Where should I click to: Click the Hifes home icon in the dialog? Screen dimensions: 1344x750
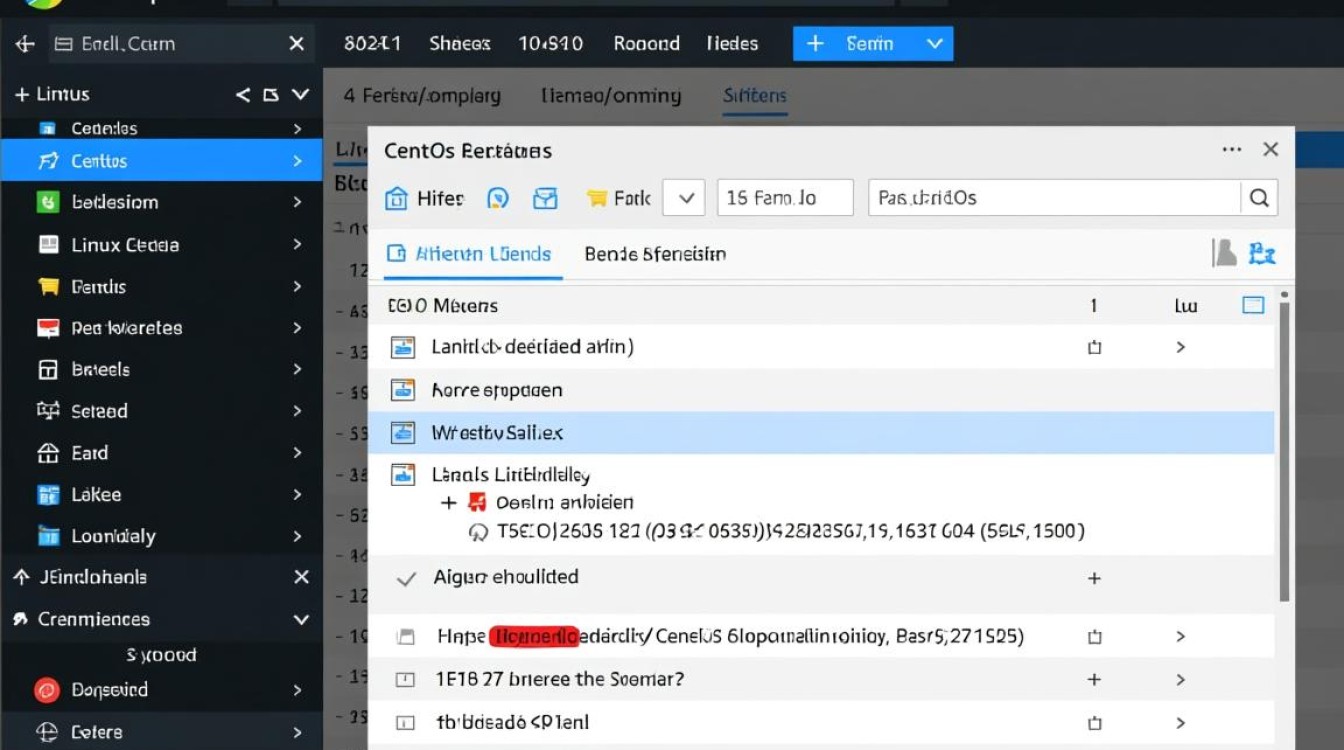coord(397,198)
